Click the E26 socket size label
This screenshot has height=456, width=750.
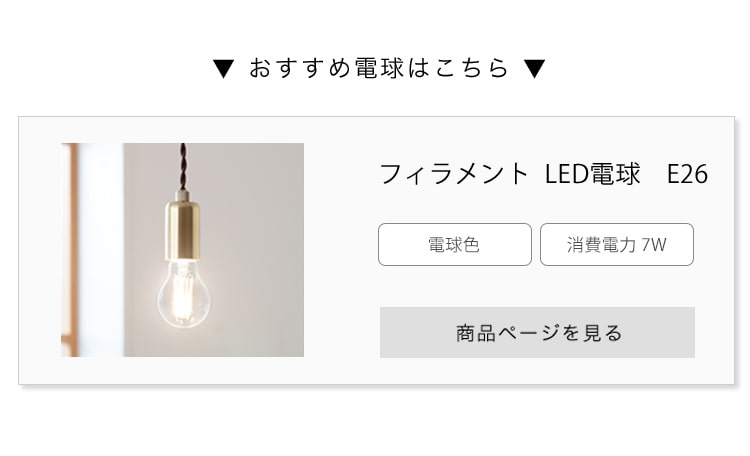tap(687, 174)
